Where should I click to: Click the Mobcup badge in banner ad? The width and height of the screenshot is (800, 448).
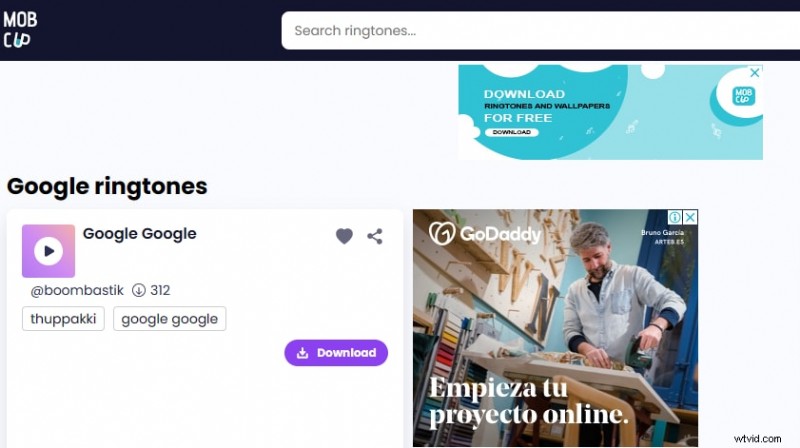pyautogui.click(x=743, y=96)
